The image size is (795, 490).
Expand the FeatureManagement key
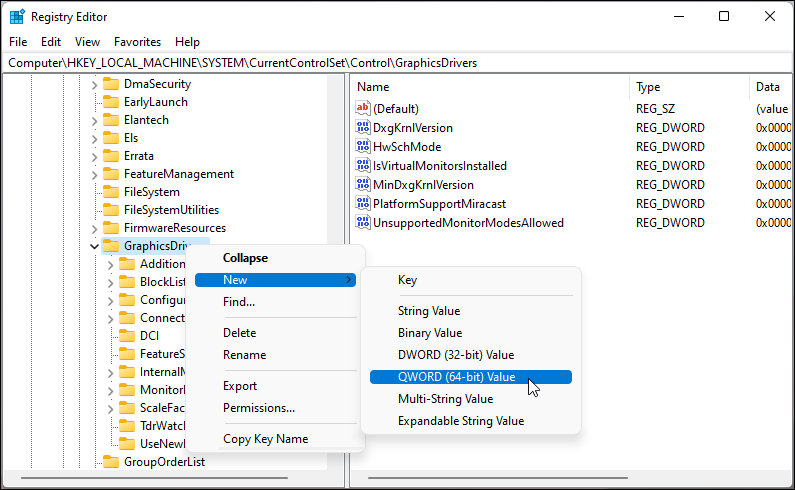94,175
